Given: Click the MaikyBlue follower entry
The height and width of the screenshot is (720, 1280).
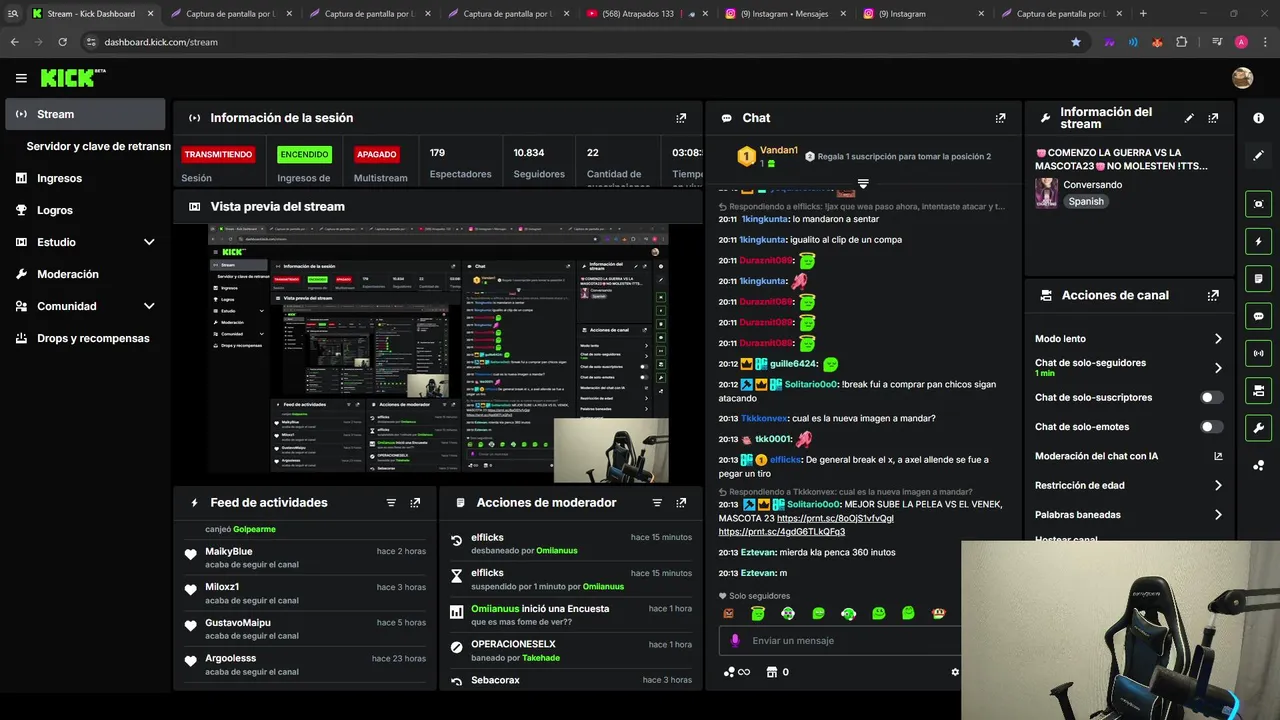Looking at the screenshot, I should [305, 557].
